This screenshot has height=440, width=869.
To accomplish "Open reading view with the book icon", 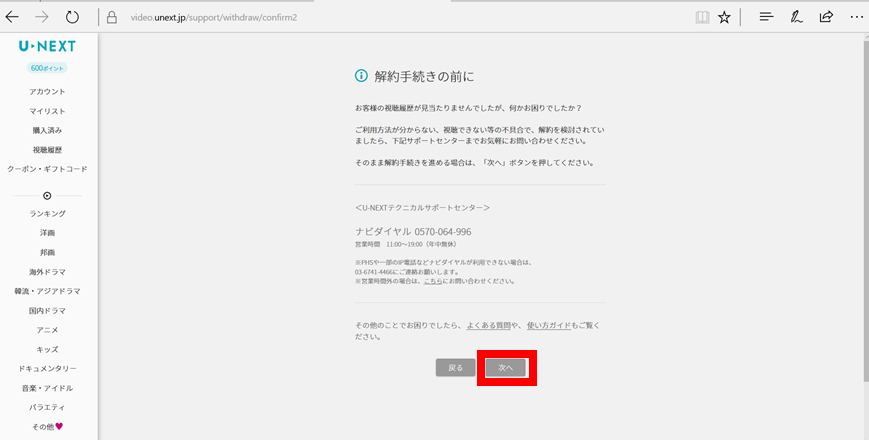I will [x=702, y=18].
